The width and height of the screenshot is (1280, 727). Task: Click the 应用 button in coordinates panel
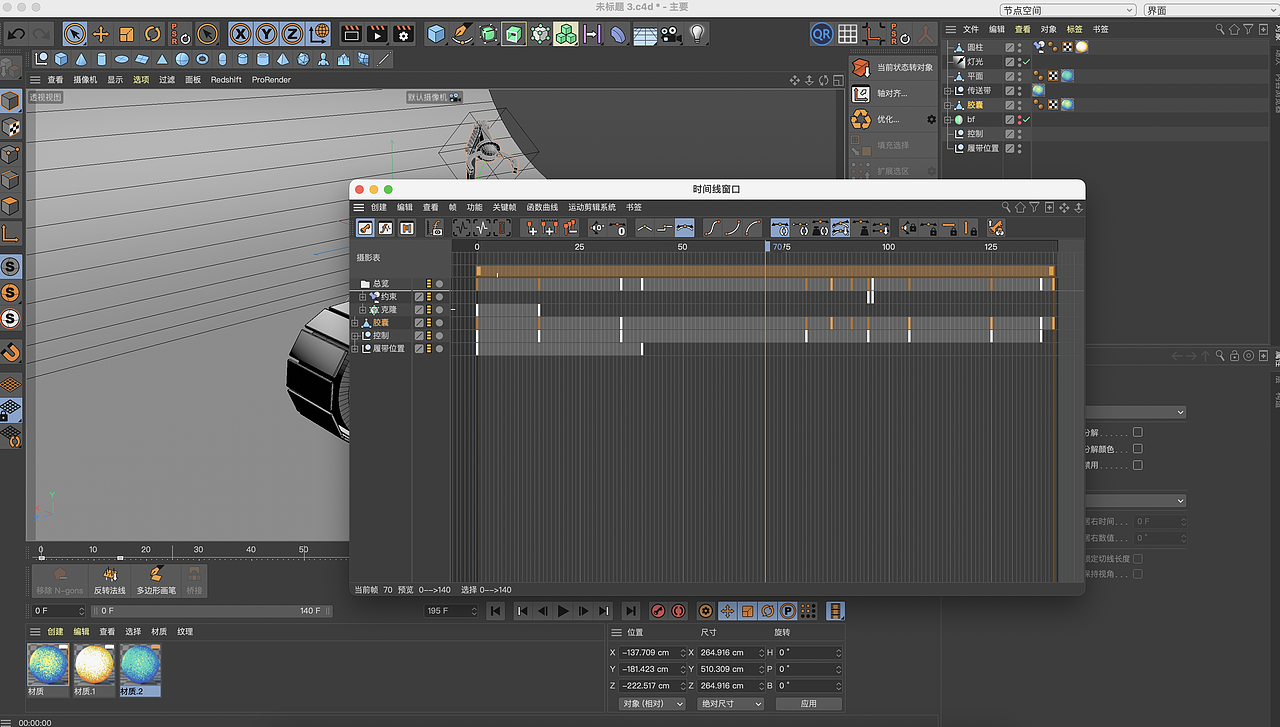pyautogui.click(x=808, y=704)
